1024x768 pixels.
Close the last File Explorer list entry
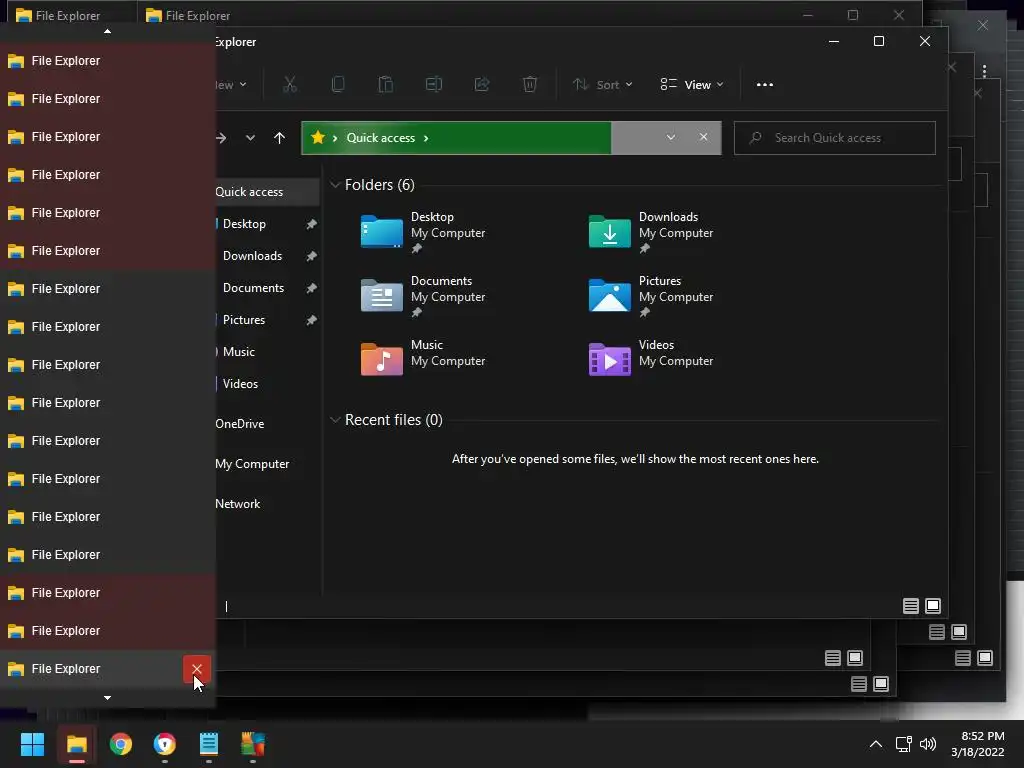[197, 669]
